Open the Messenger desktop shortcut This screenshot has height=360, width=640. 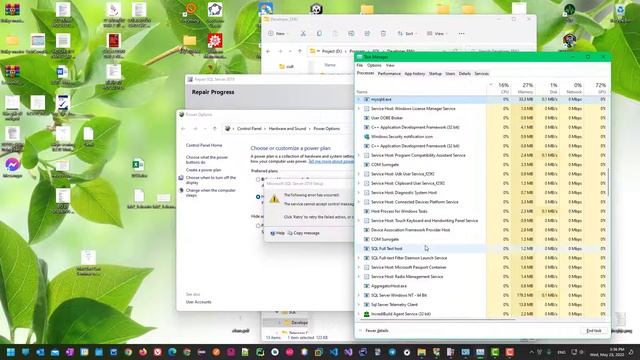click(x=12, y=167)
